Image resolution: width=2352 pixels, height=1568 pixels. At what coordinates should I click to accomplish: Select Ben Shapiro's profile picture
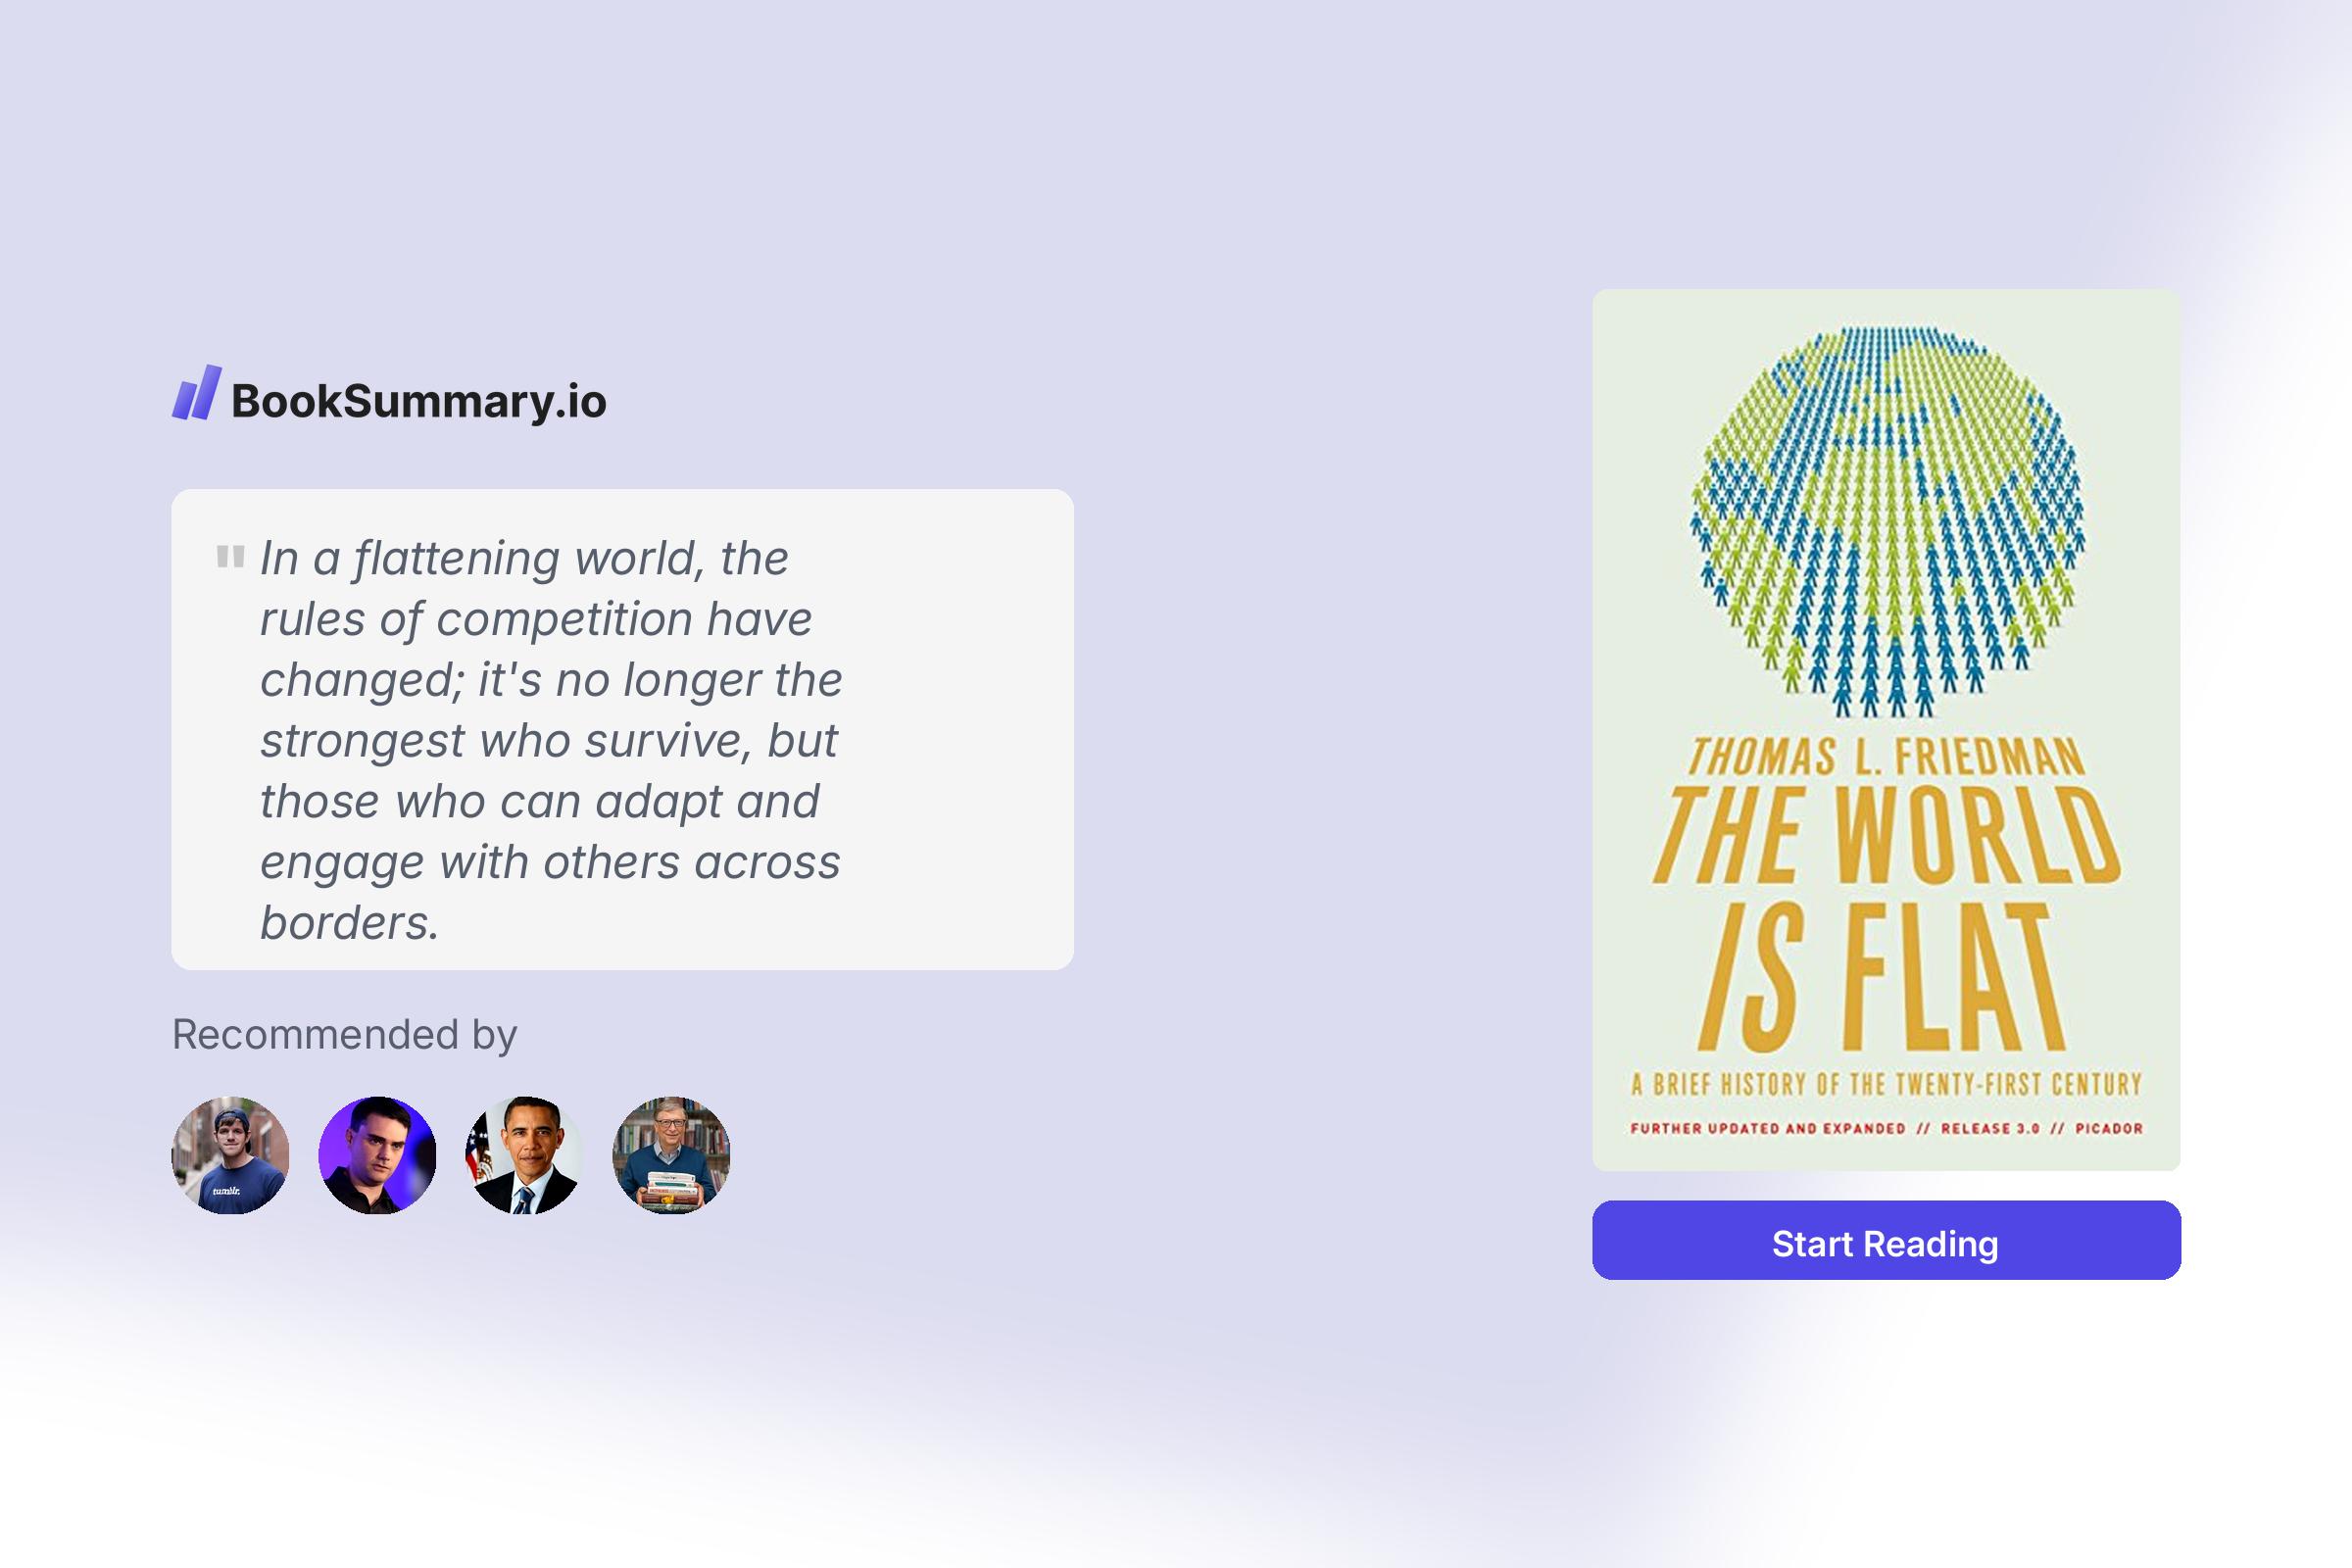(x=378, y=1156)
